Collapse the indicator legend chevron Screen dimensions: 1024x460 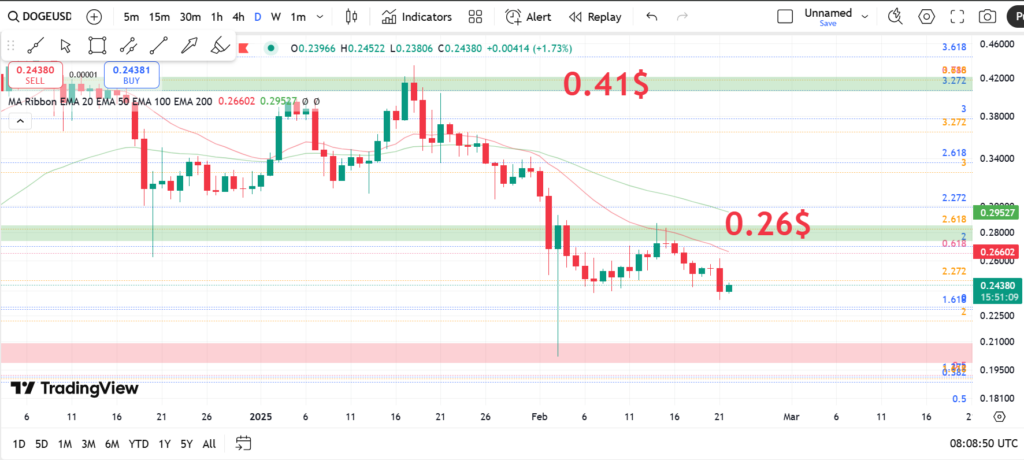pos(20,121)
